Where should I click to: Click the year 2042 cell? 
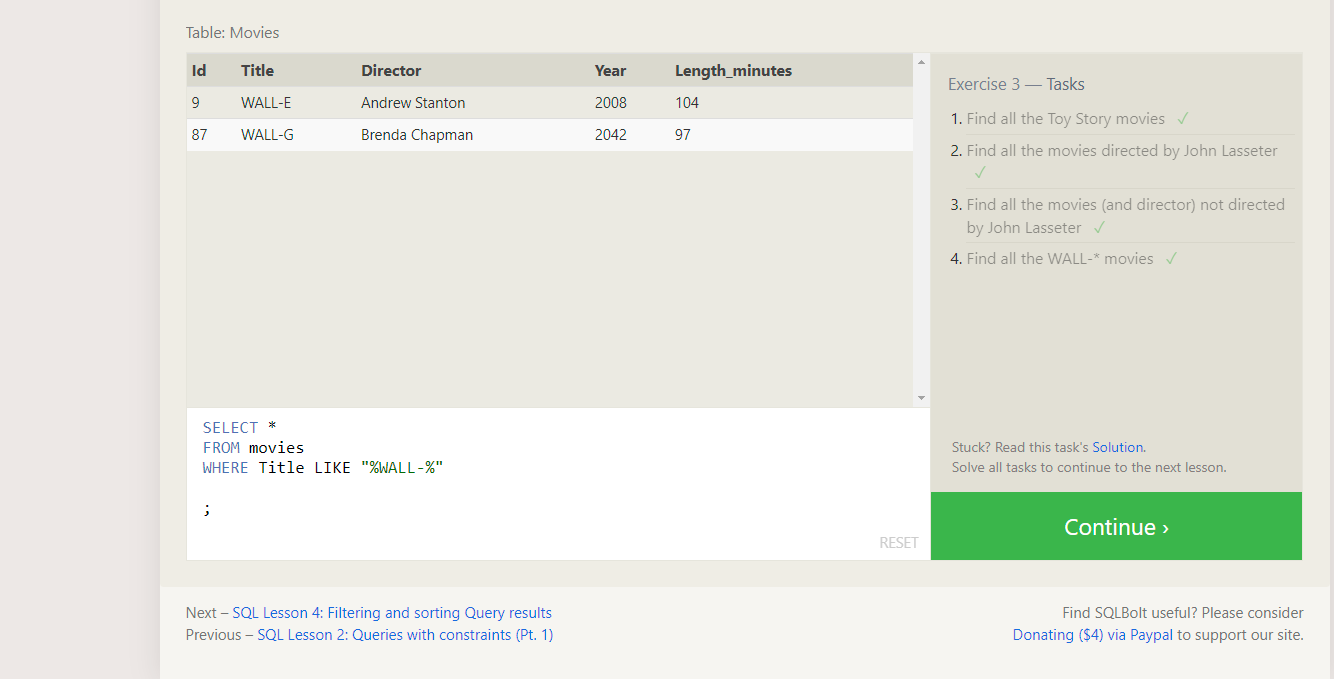611,135
